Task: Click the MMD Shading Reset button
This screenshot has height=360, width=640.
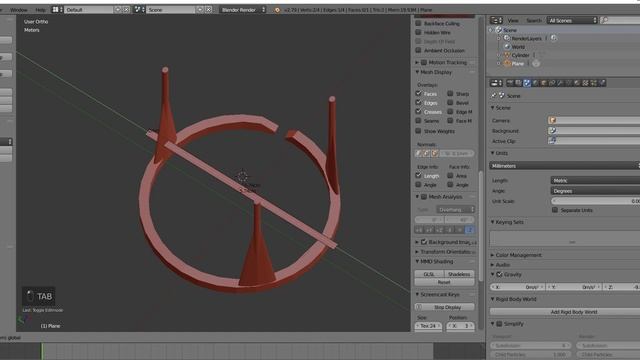Action: point(444,282)
